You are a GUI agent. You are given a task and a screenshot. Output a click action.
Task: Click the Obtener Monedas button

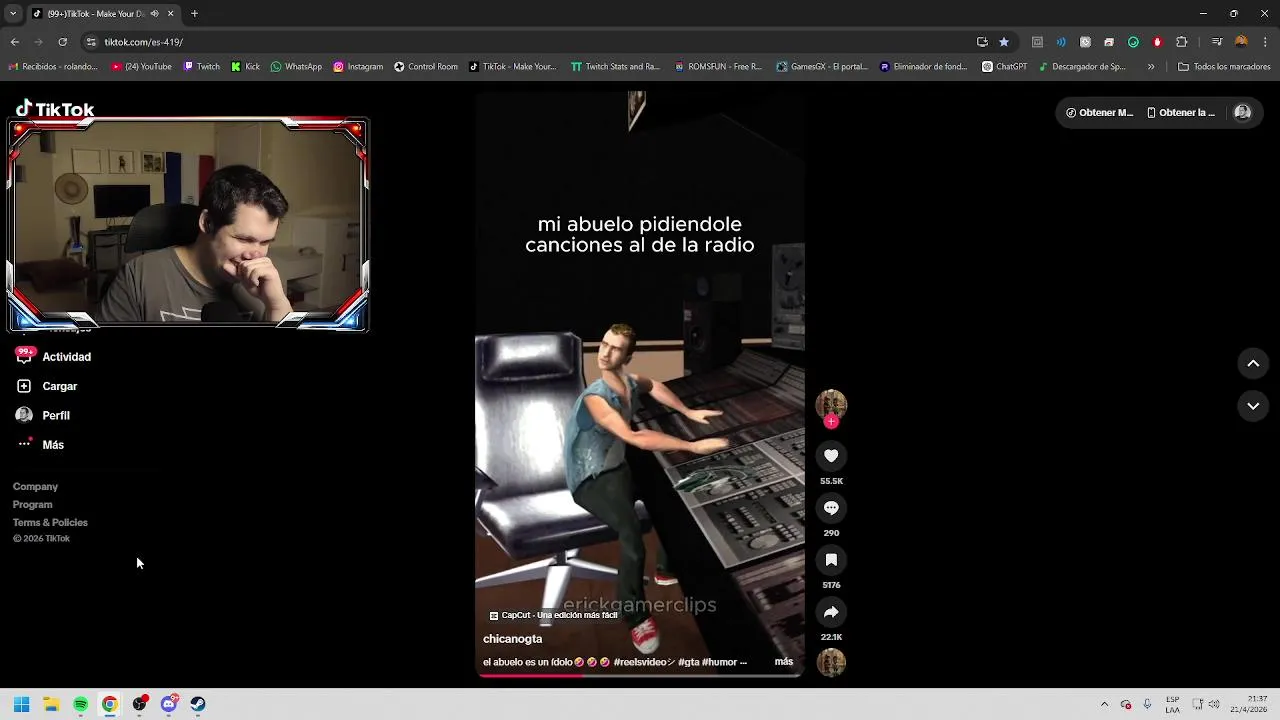pos(1099,113)
